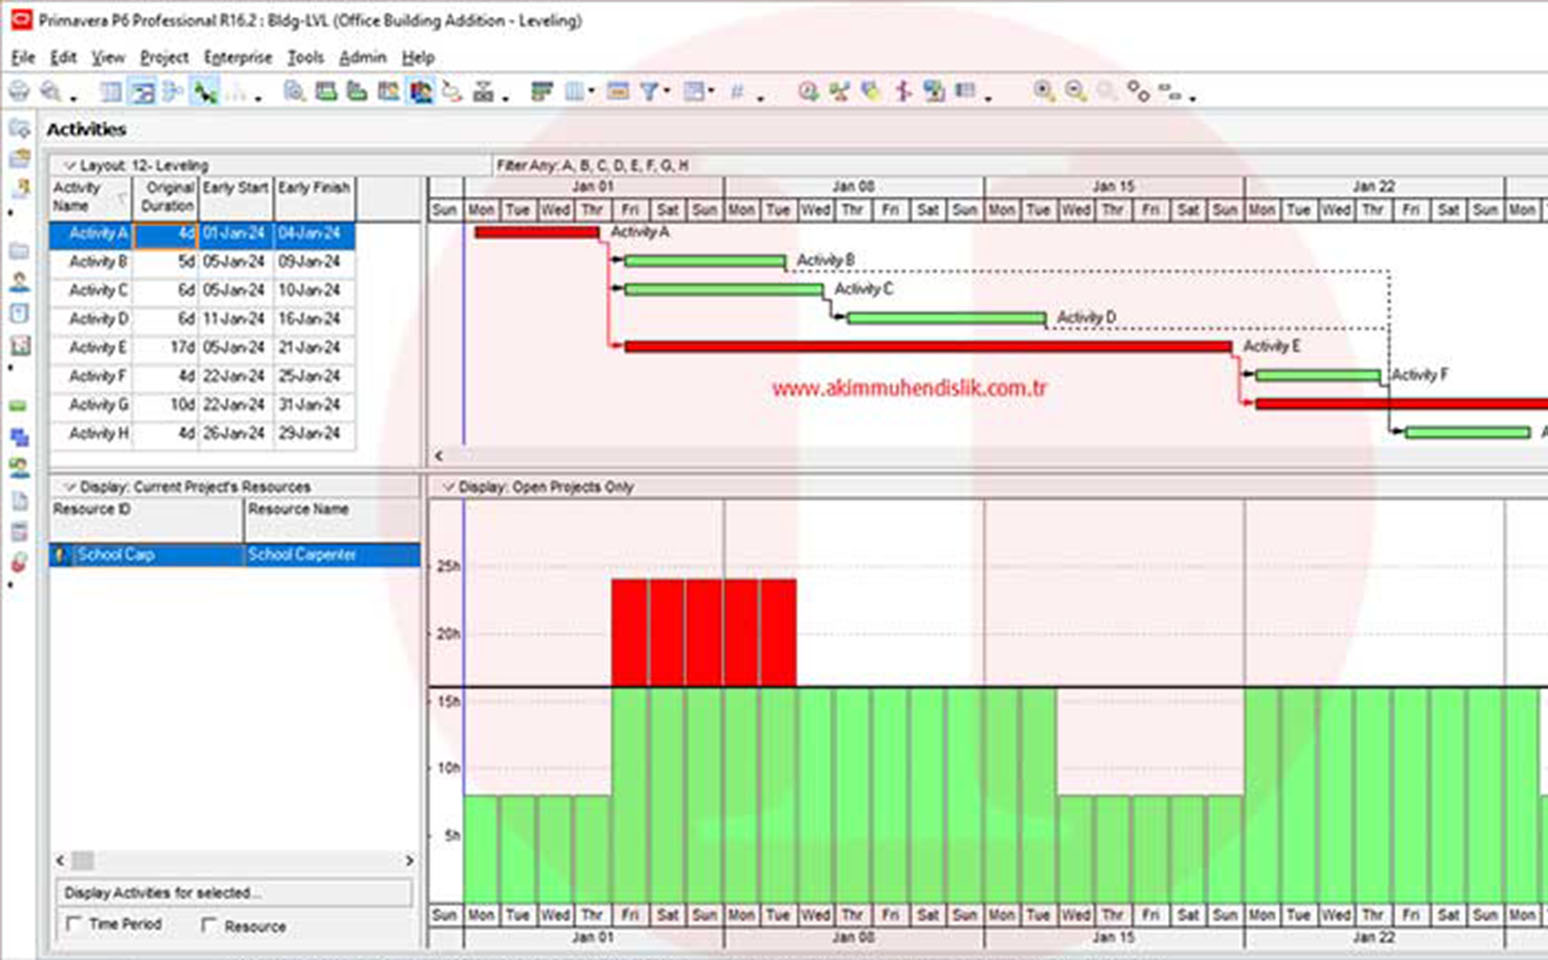This screenshot has height=960, width=1548.
Task: Show the Activity Usage Profile icon
Action: (357, 92)
